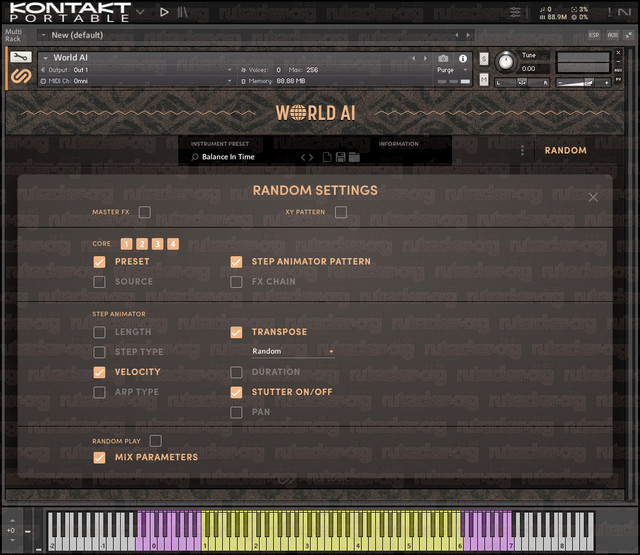Toggle core 3 button
Image resolution: width=640 pixels, height=555 pixels.
pyautogui.click(x=158, y=244)
